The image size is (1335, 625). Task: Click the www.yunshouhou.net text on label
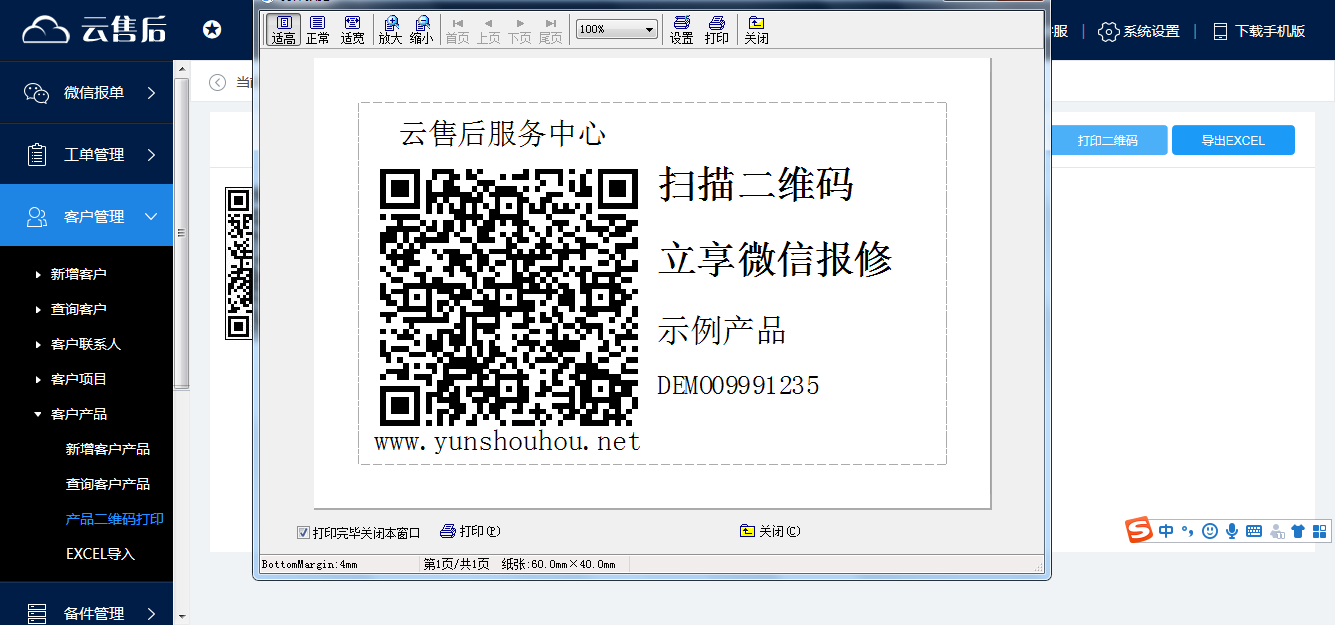pyautogui.click(x=507, y=441)
